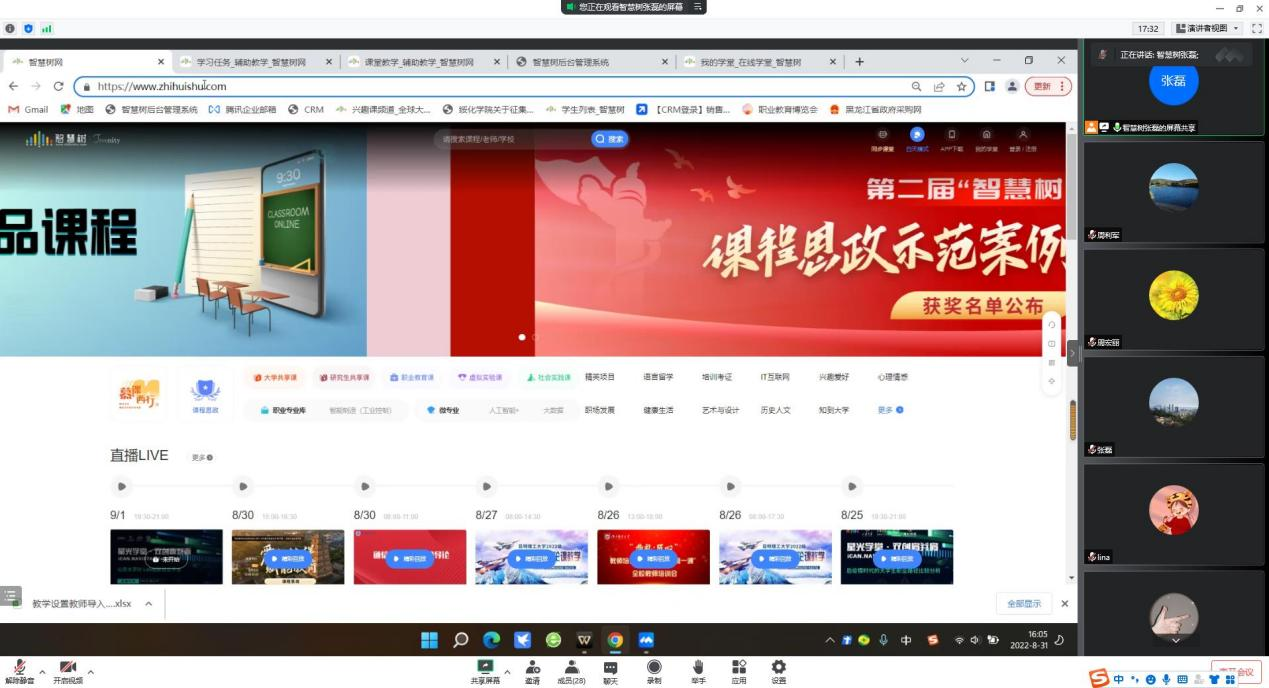
Task: Open Edge browser on shared taskbar
Action: [x=491, y=640]
